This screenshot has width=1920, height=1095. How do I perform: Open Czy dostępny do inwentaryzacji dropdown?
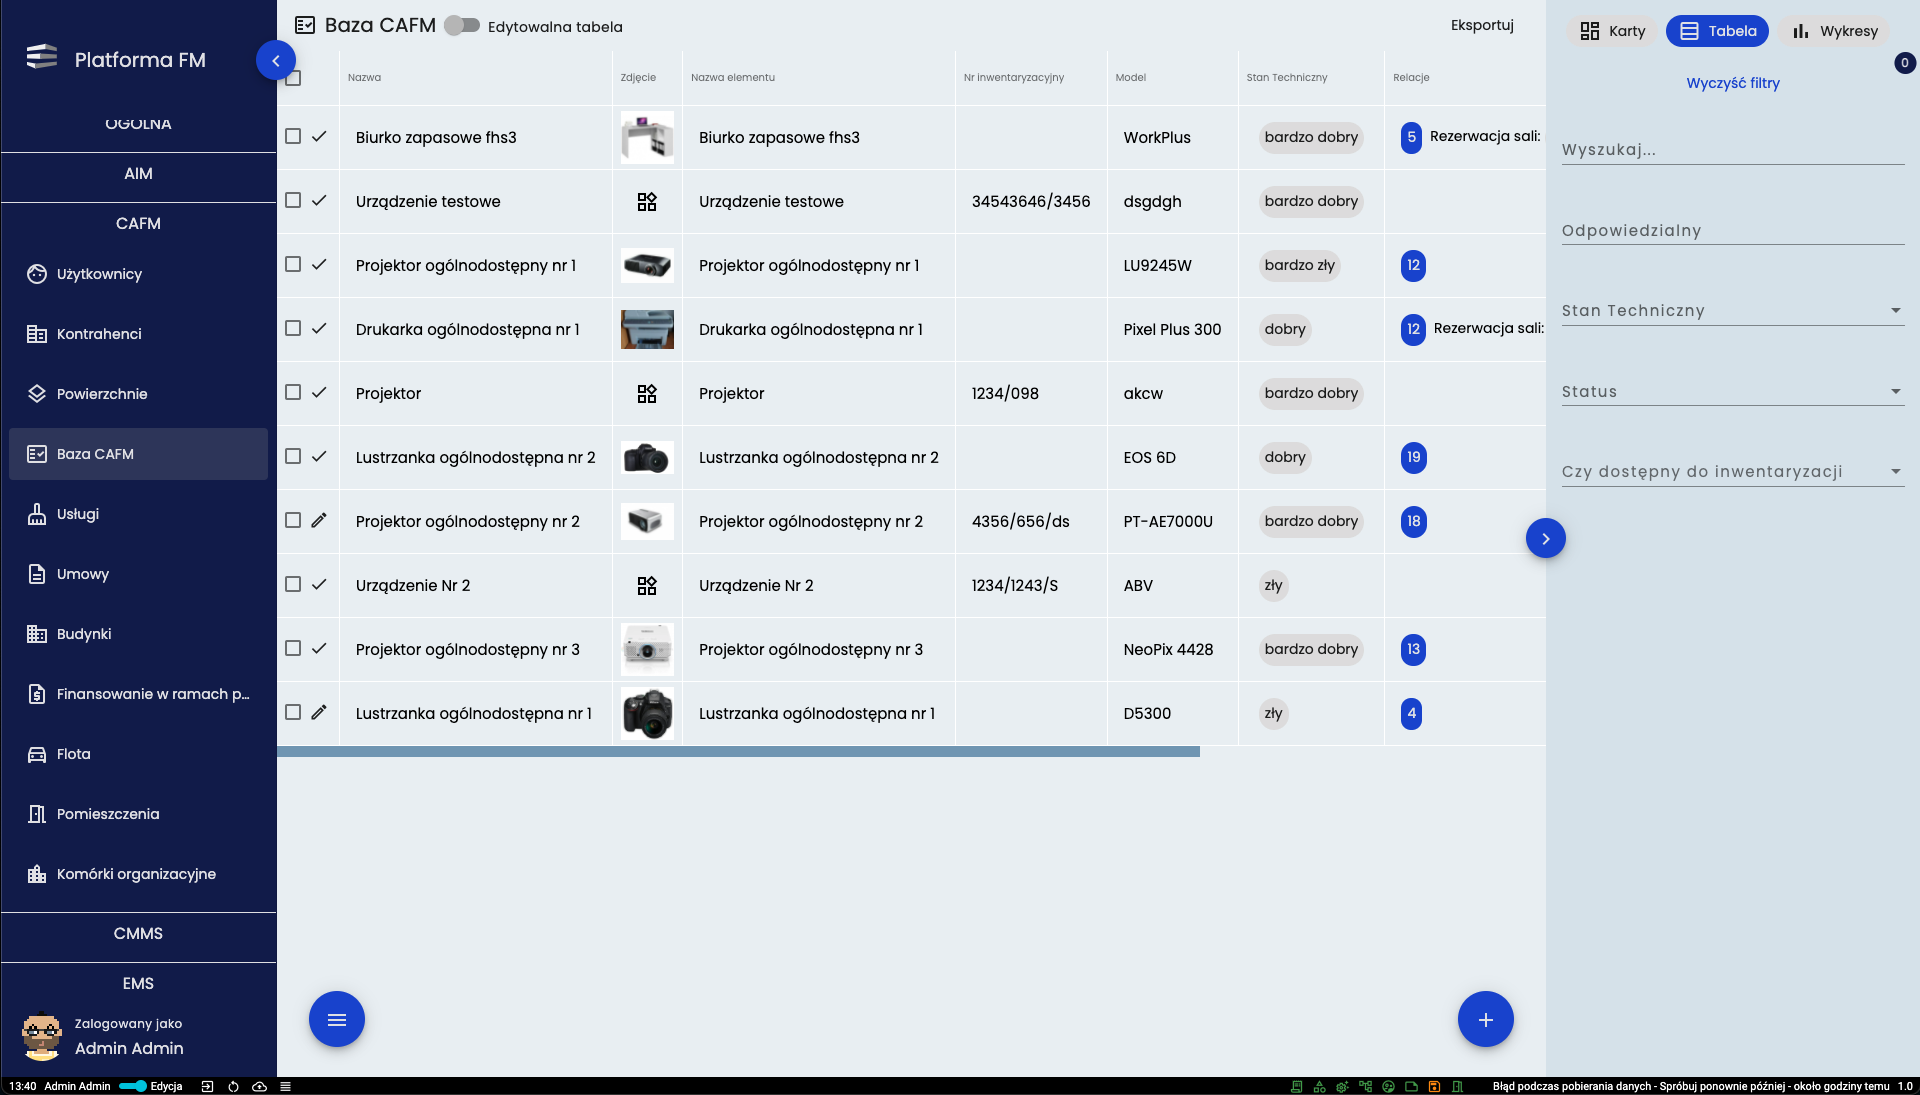1732,472
